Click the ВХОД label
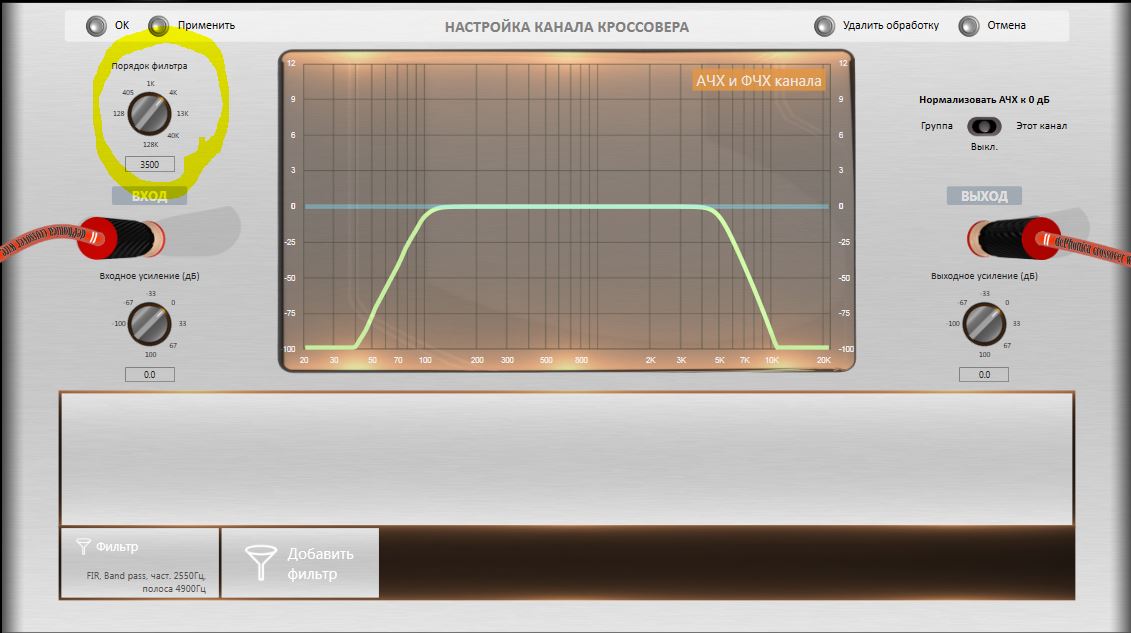The width and height of the screenshot is (1131, 633). [149, 195]
